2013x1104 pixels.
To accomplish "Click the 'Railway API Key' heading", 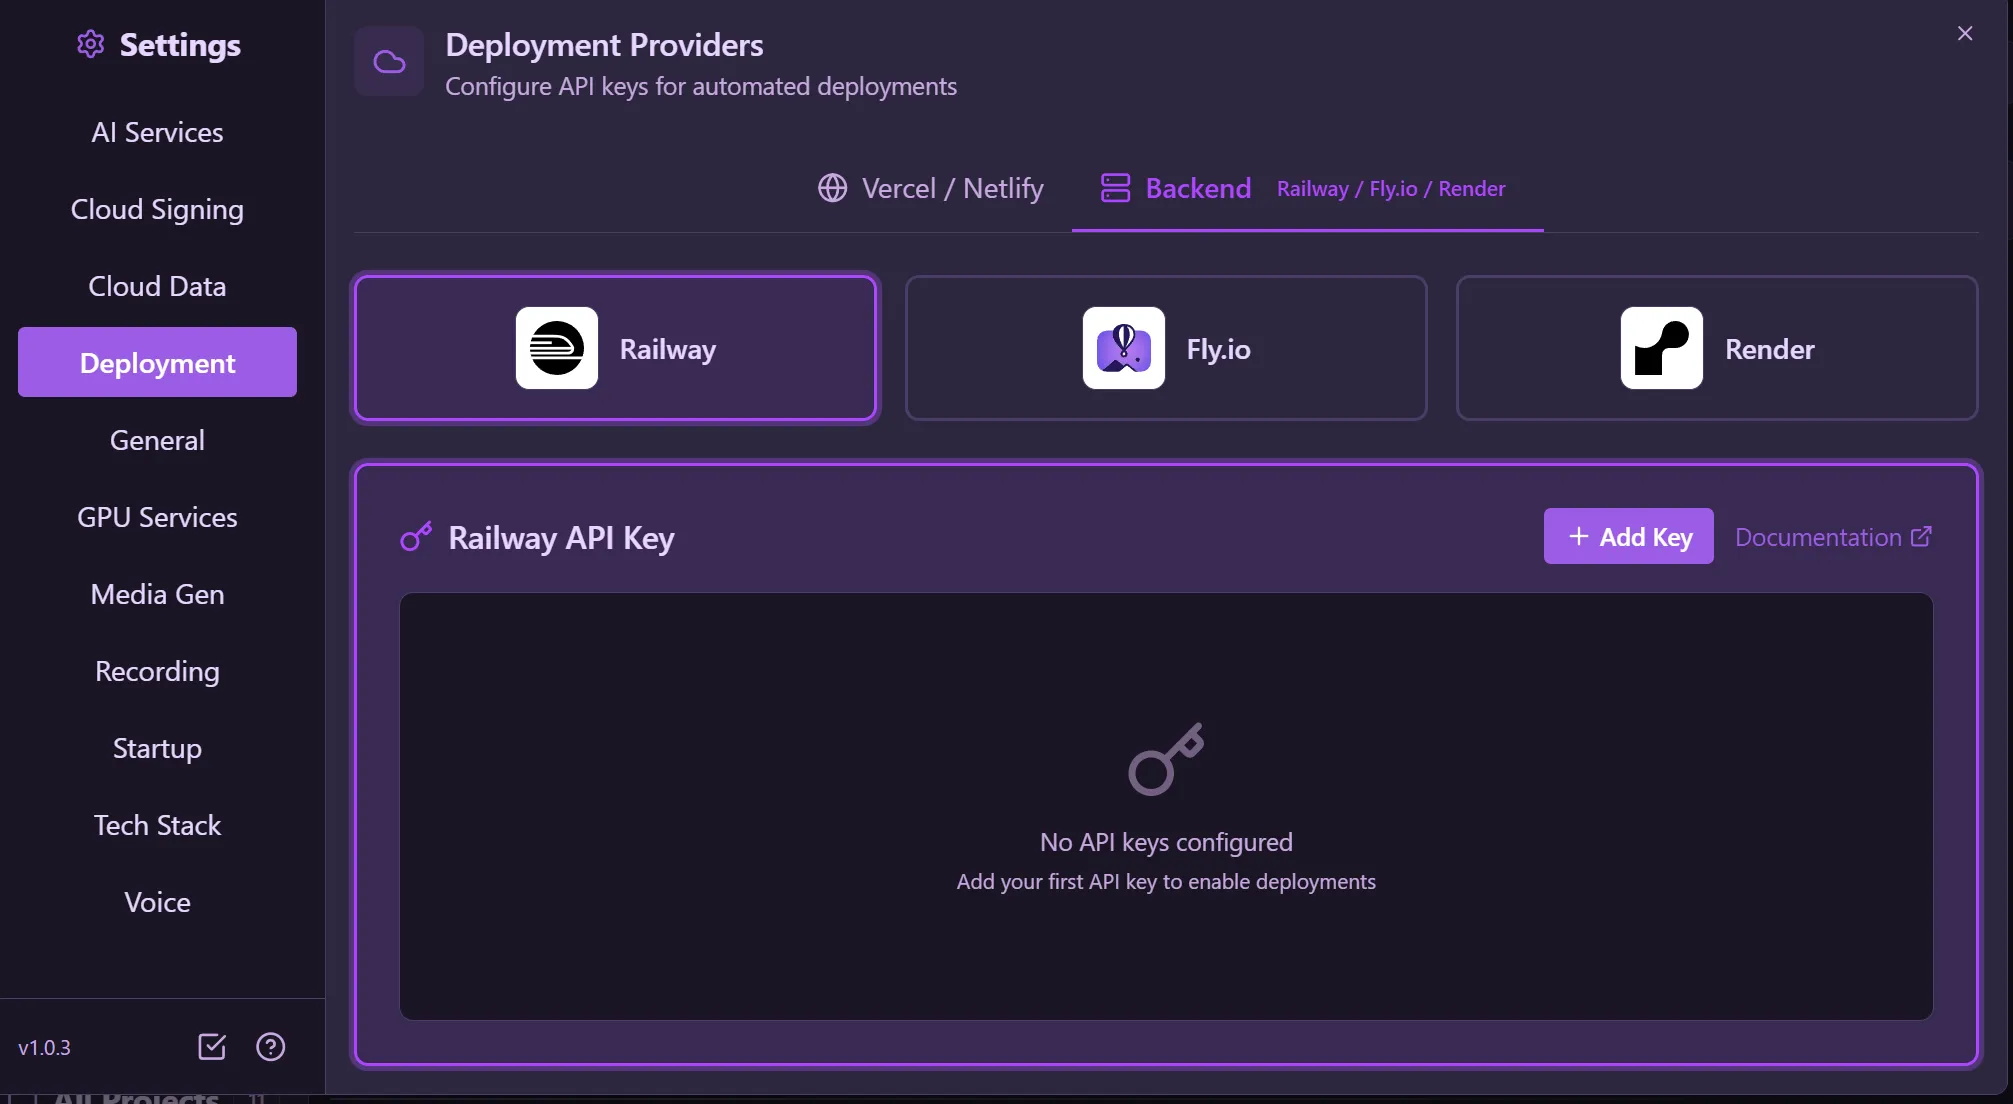I will point(561,538).
